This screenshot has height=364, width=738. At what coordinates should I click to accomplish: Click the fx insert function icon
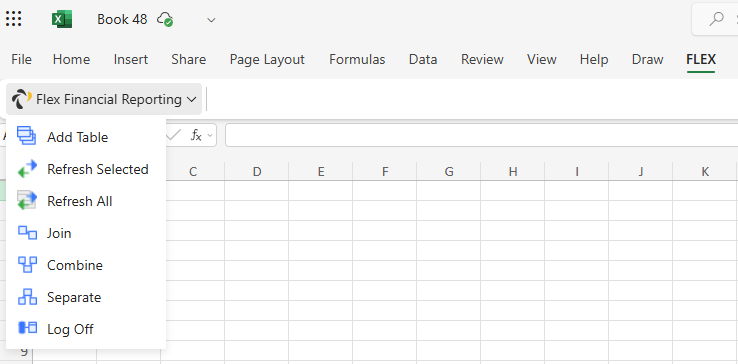tap(196, 136)
